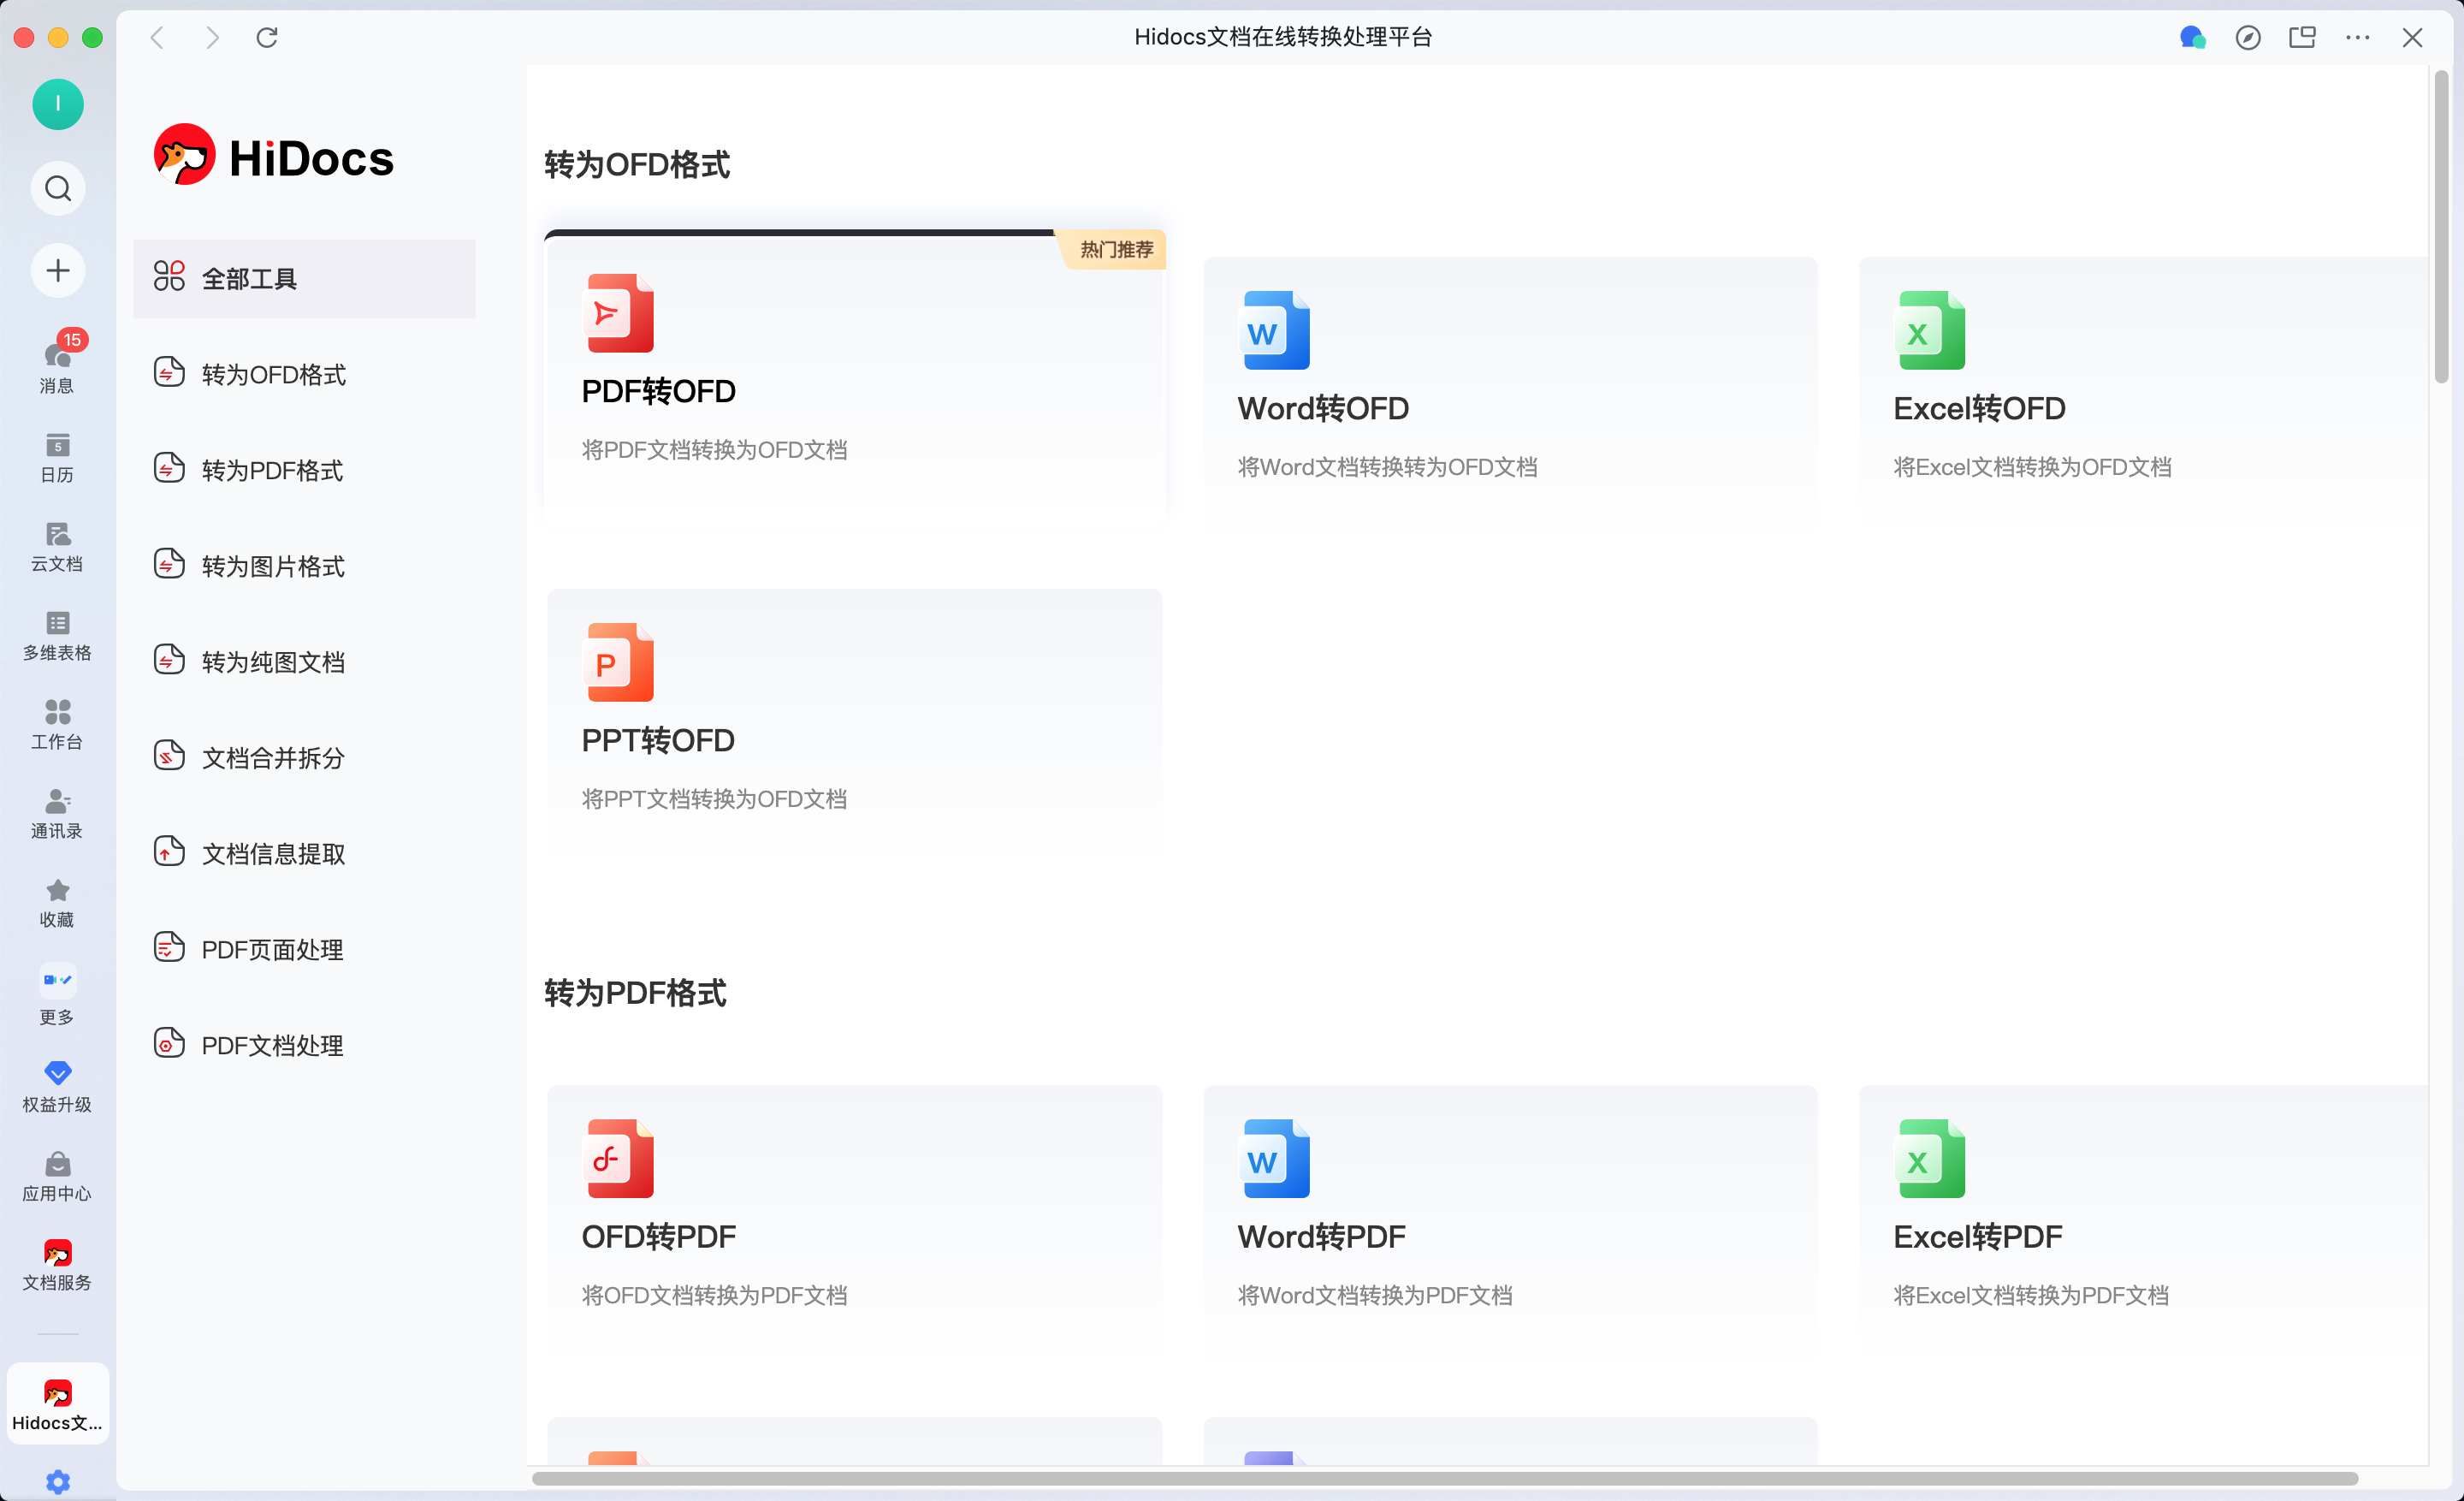
Task: Click the vertical scrollbar thumb
Action: (2441, 227)
